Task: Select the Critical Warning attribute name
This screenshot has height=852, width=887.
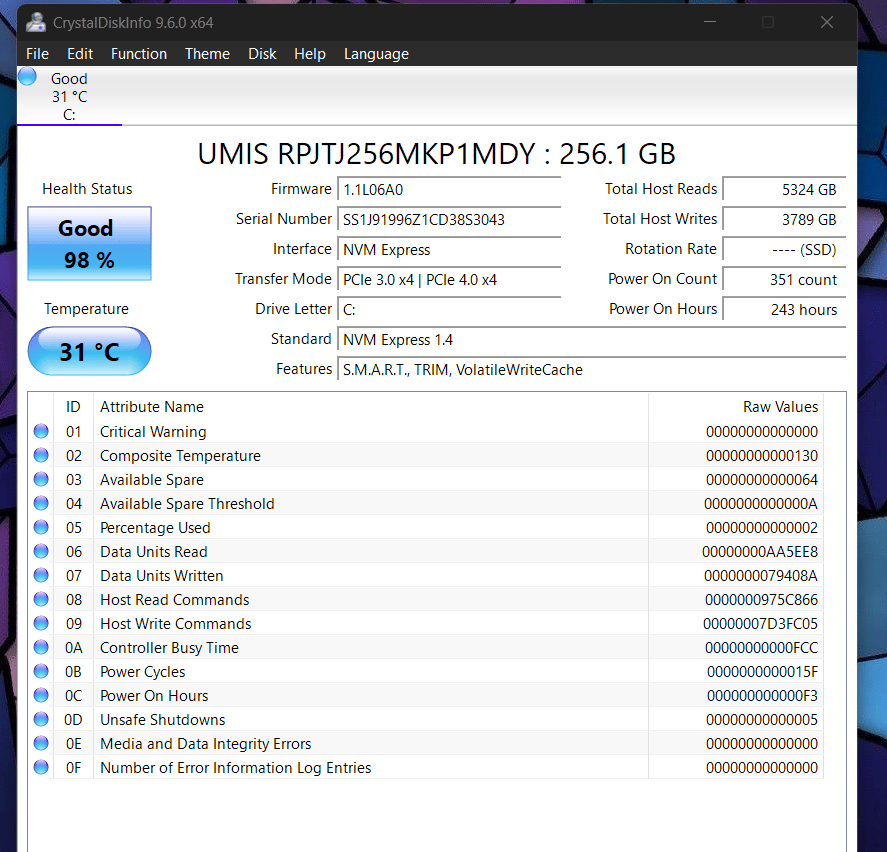Action: point(153,432)
